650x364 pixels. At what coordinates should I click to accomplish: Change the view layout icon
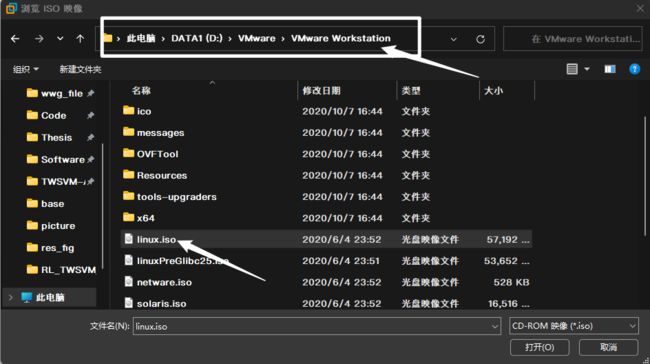coord(572,69)
